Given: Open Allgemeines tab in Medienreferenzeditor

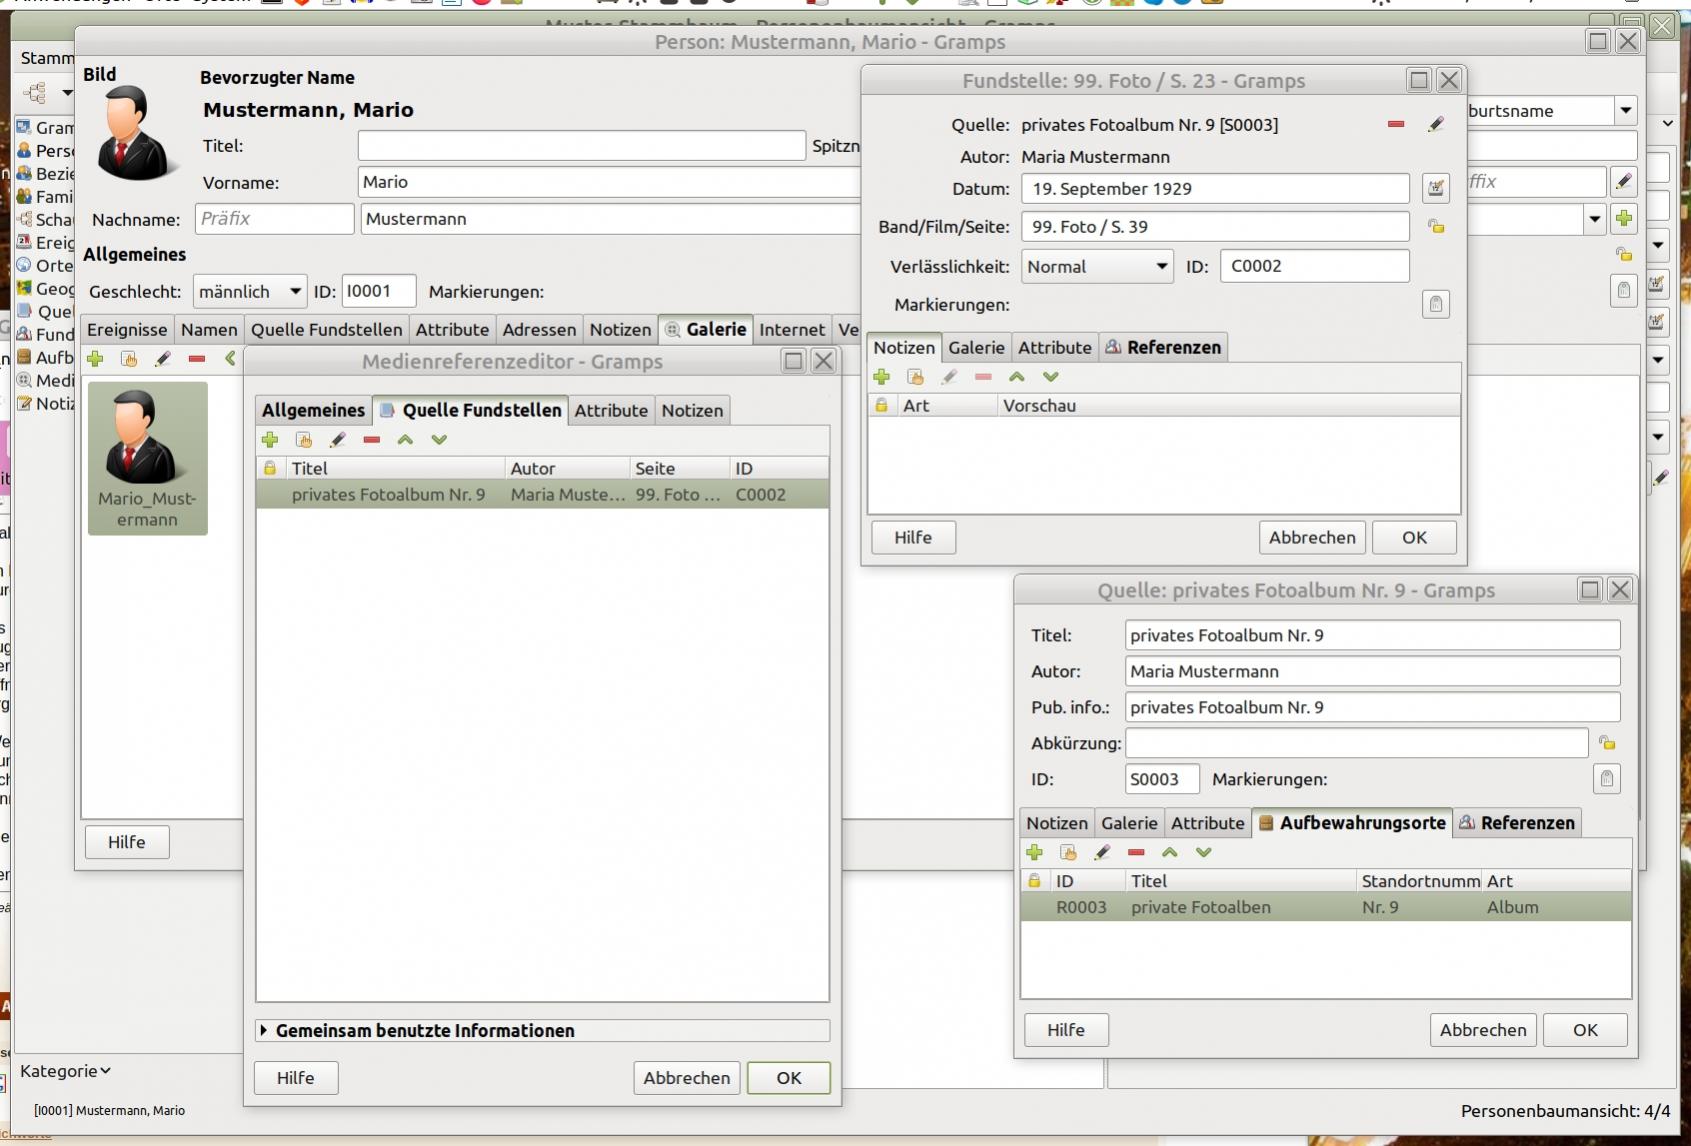Looking at the screenshot, I should click(313, 411).
